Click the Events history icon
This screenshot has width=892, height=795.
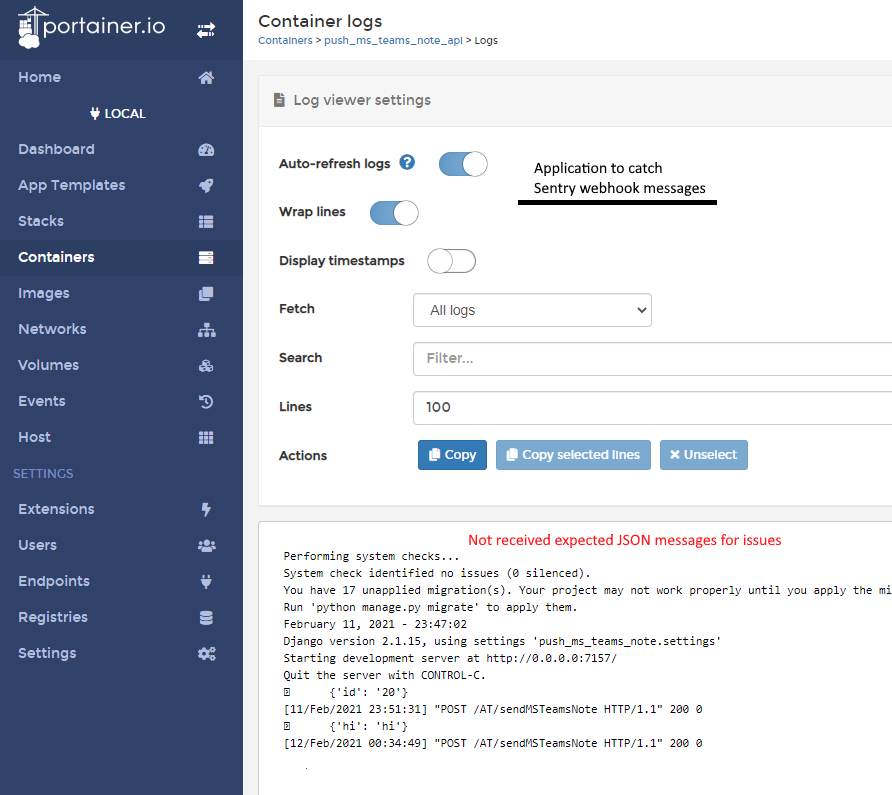pyautogui.click(x=206, y=402)
